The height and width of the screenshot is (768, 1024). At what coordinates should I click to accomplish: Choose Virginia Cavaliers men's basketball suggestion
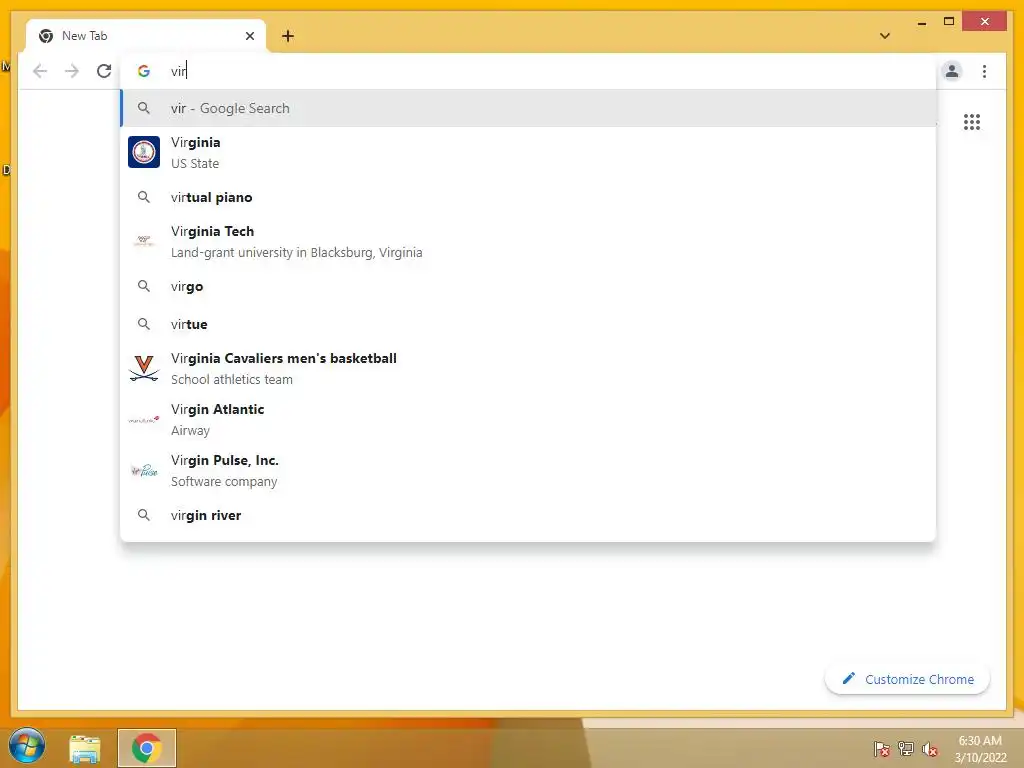pyautogui.click(x=528, y=368)
